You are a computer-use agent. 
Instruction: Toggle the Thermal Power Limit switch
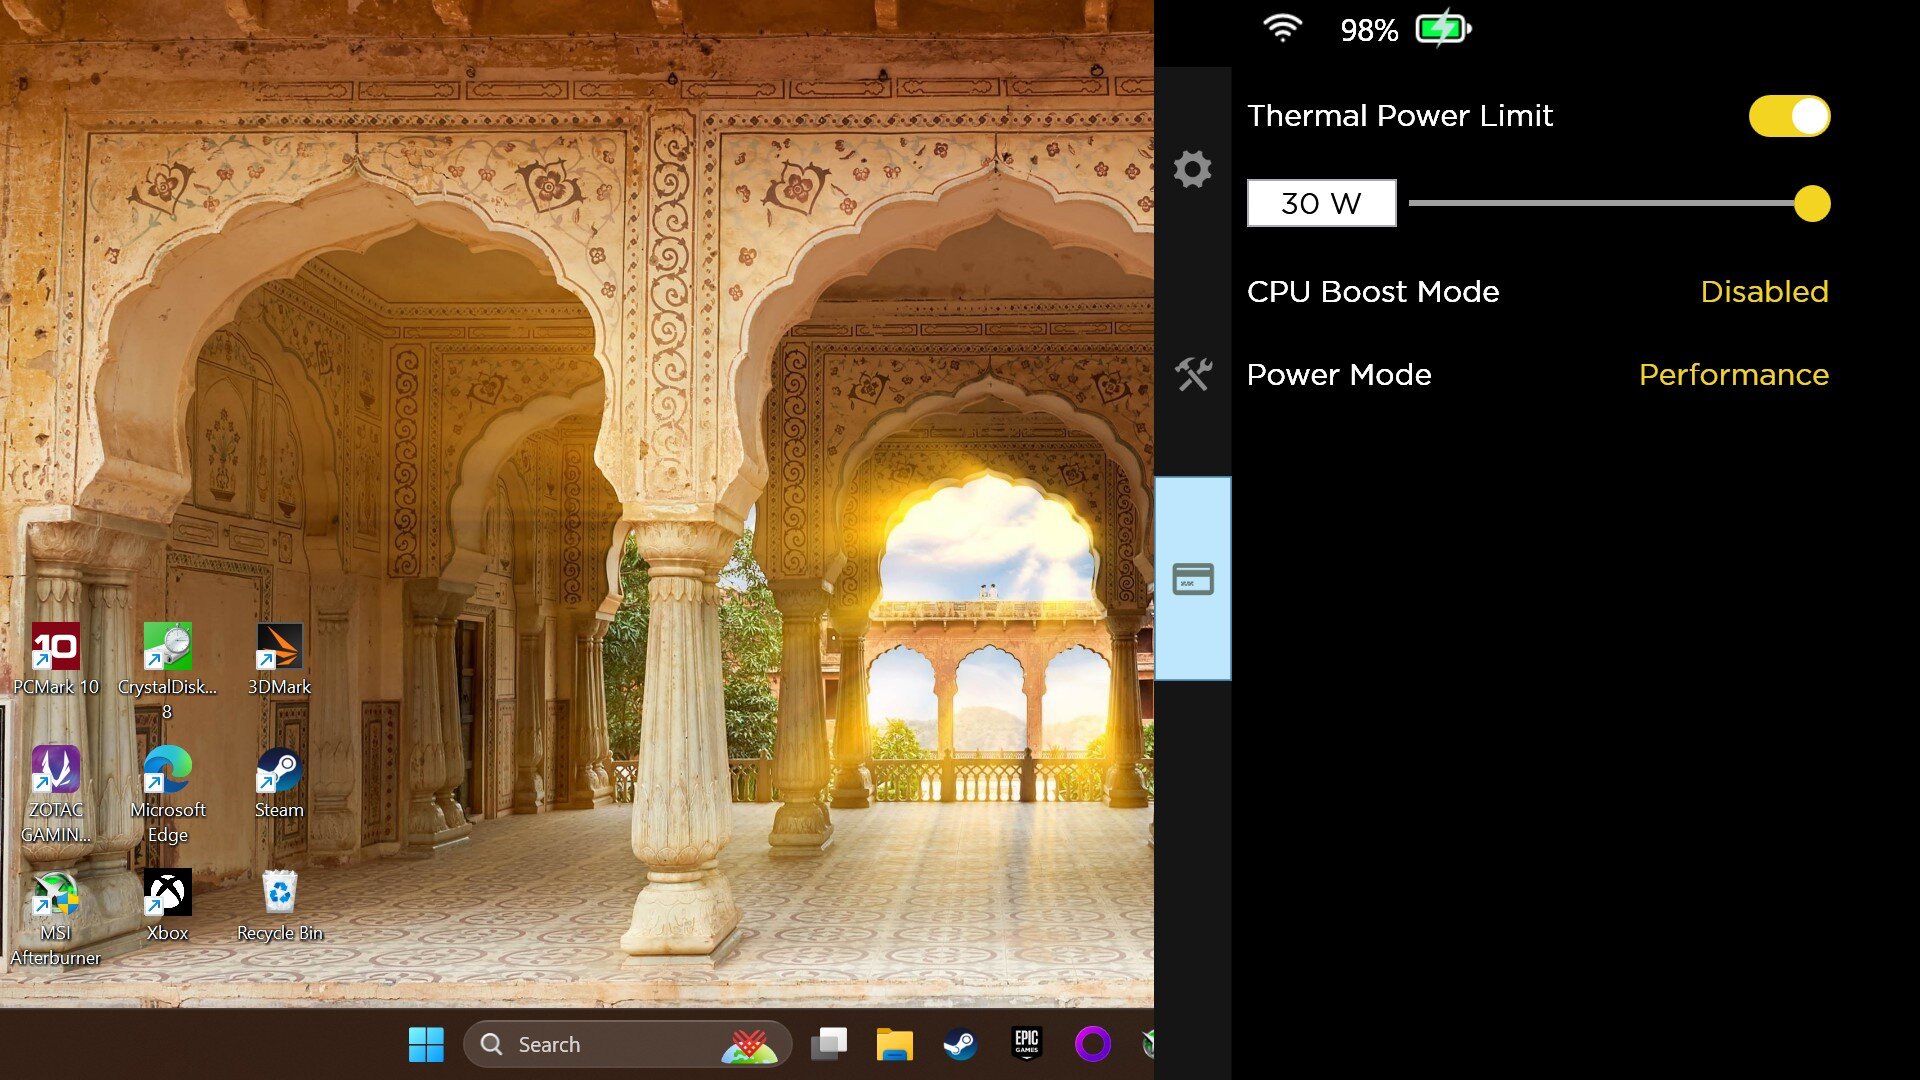point(1789,116)
